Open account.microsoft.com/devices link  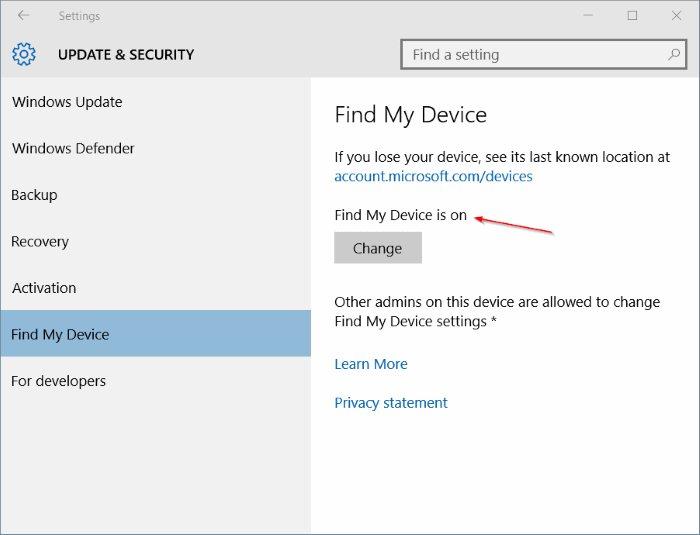(433, 176)
